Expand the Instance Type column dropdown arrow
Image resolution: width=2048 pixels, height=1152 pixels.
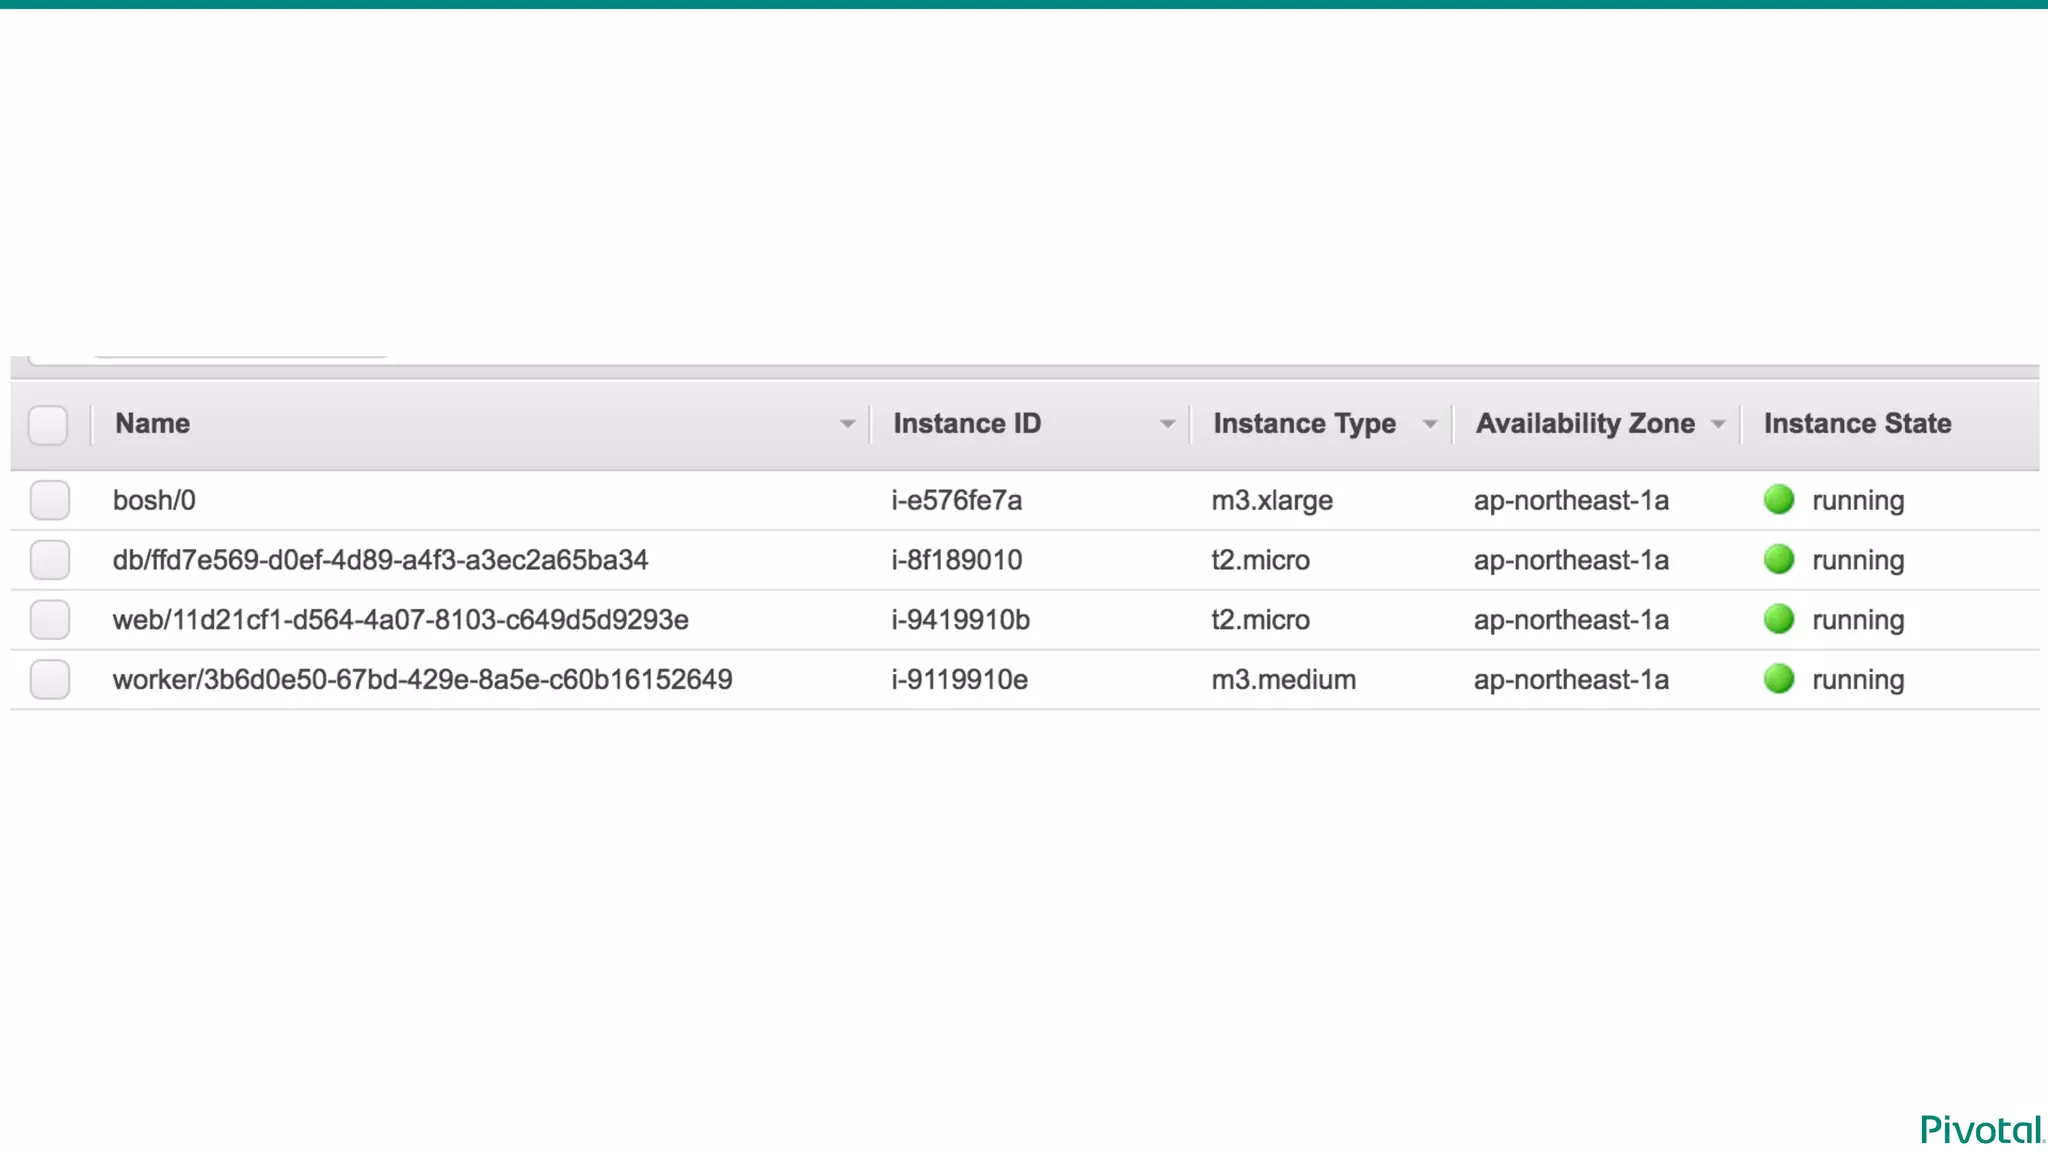tap(1430, 424)
